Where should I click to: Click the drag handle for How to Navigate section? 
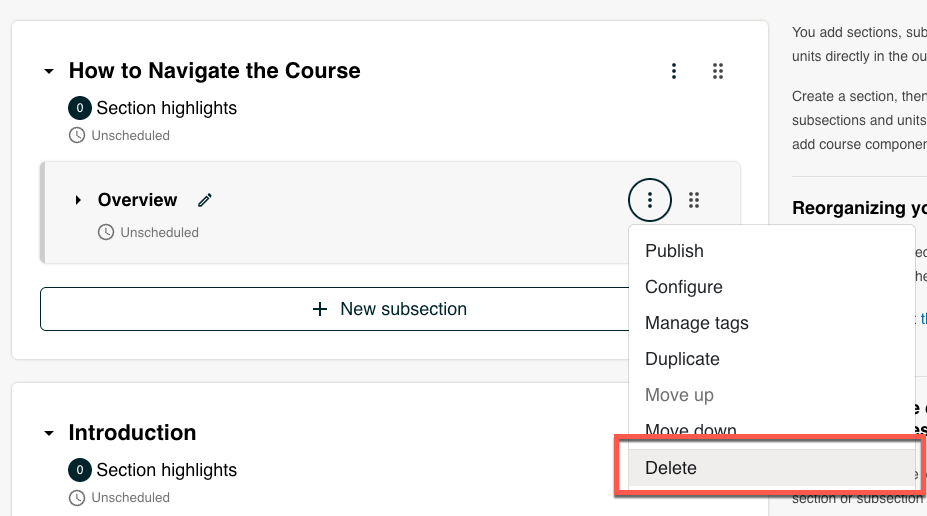coord(717,71)
